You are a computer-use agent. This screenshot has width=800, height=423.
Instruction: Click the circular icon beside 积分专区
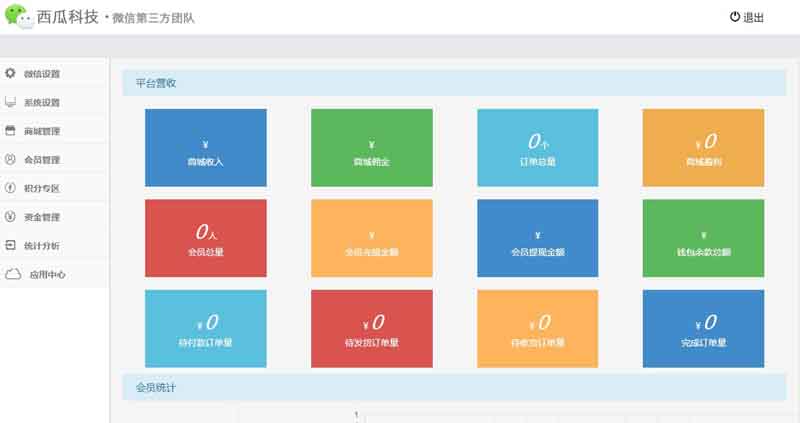tap(10, 188)
